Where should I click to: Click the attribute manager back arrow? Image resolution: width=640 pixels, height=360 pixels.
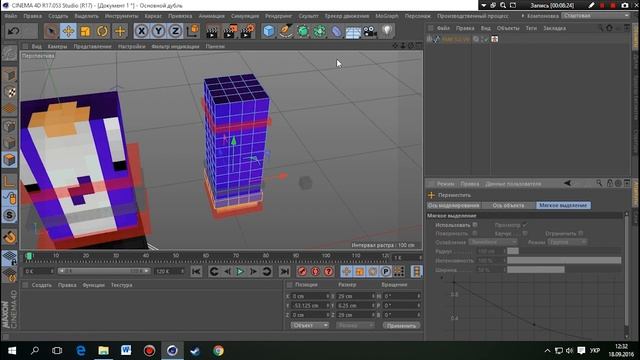click(567, 183)
